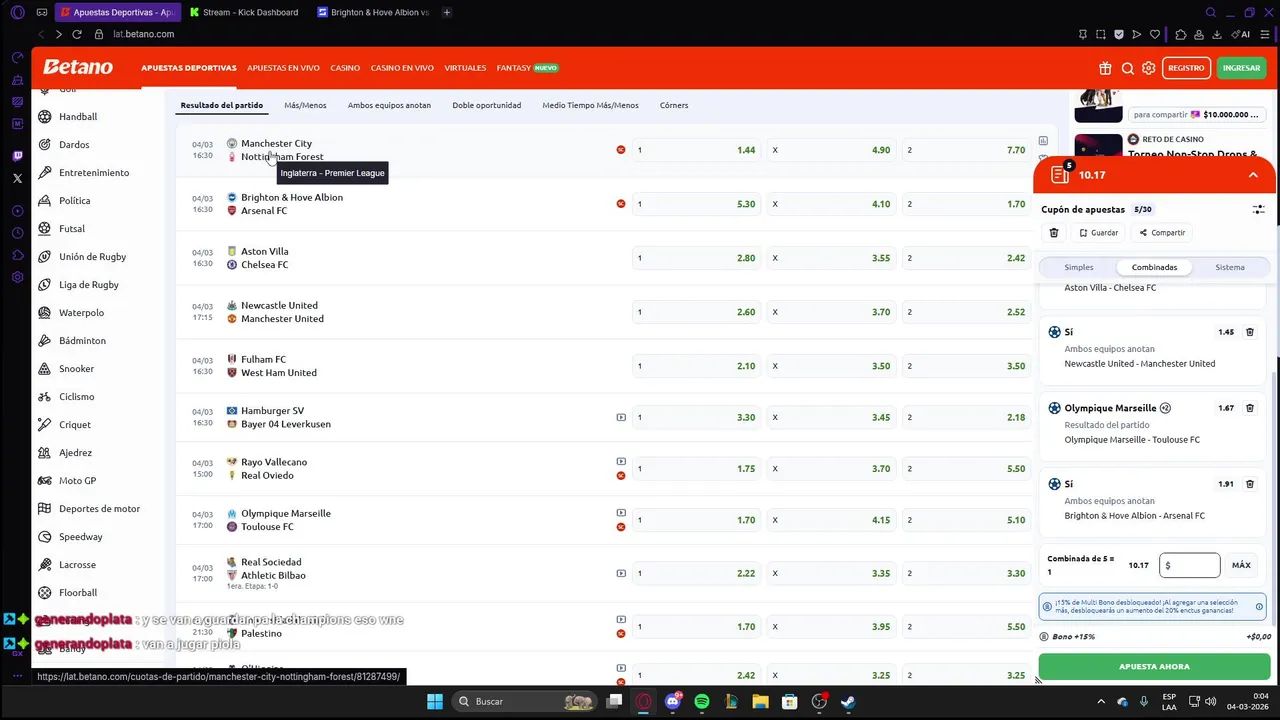Reload the page with browser refresh icon
This screenshot has height=720, width=1280.
pyautogui.click(x=76, y=34)
